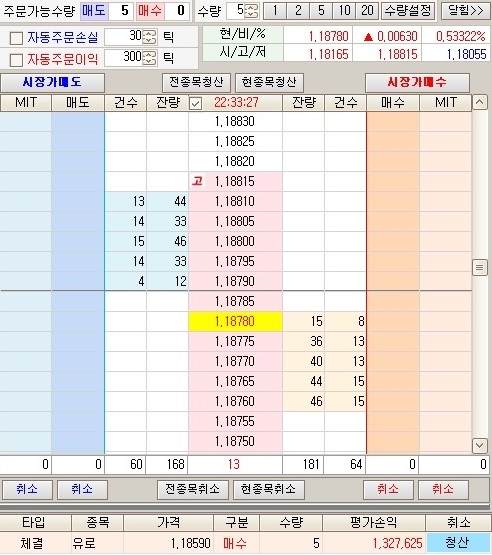Select quantity preset 20
The height and width of the screenshot is (555, 492).
pyautogui.click(x=367, y=11)
